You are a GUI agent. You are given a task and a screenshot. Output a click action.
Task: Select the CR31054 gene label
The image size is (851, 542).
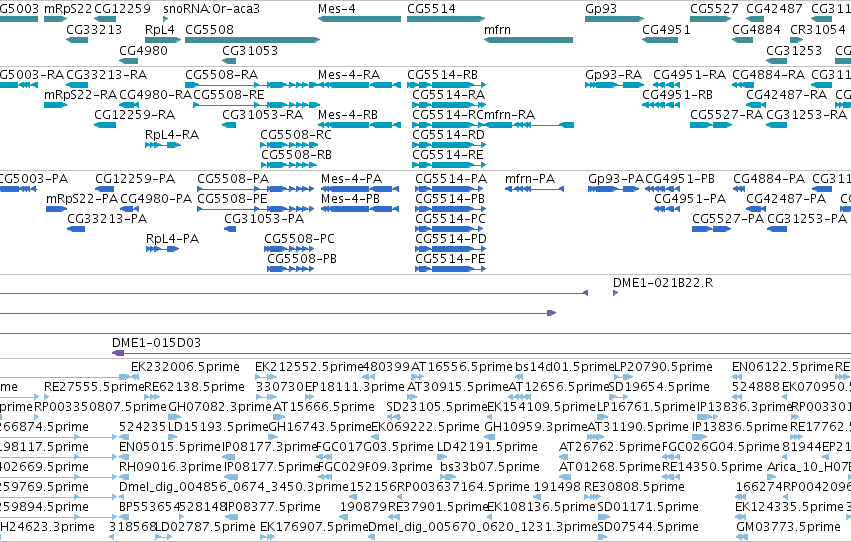coord(817,30)
